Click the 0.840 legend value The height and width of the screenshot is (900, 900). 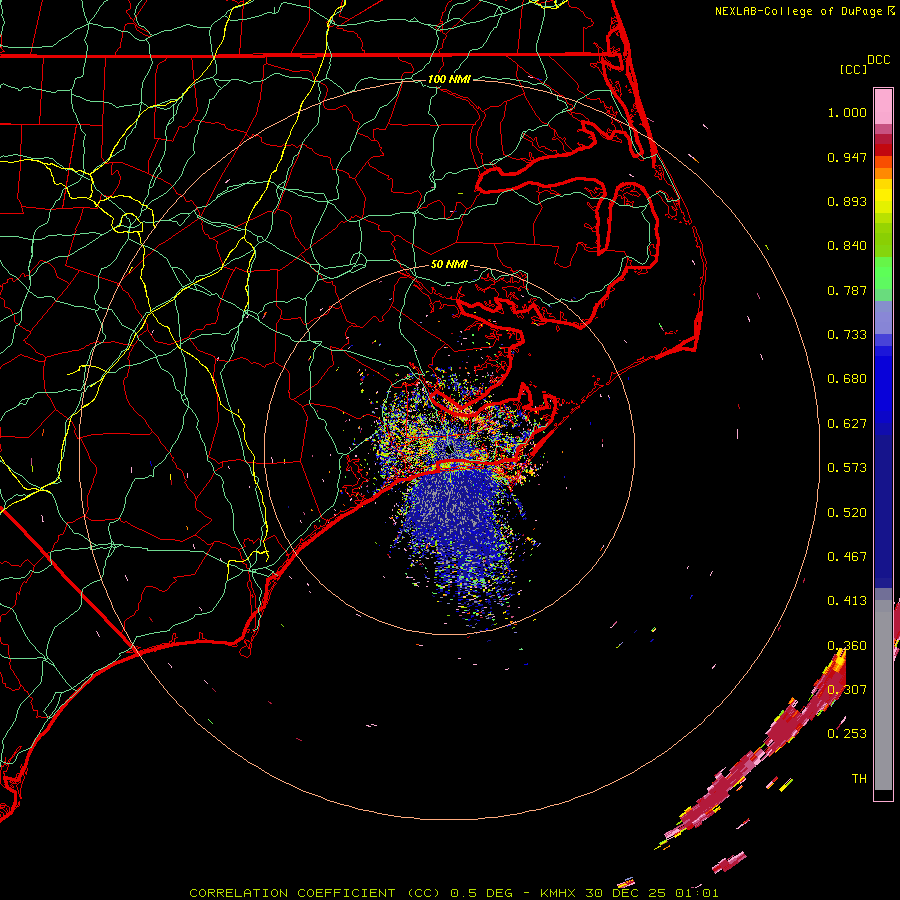[847, 246]
